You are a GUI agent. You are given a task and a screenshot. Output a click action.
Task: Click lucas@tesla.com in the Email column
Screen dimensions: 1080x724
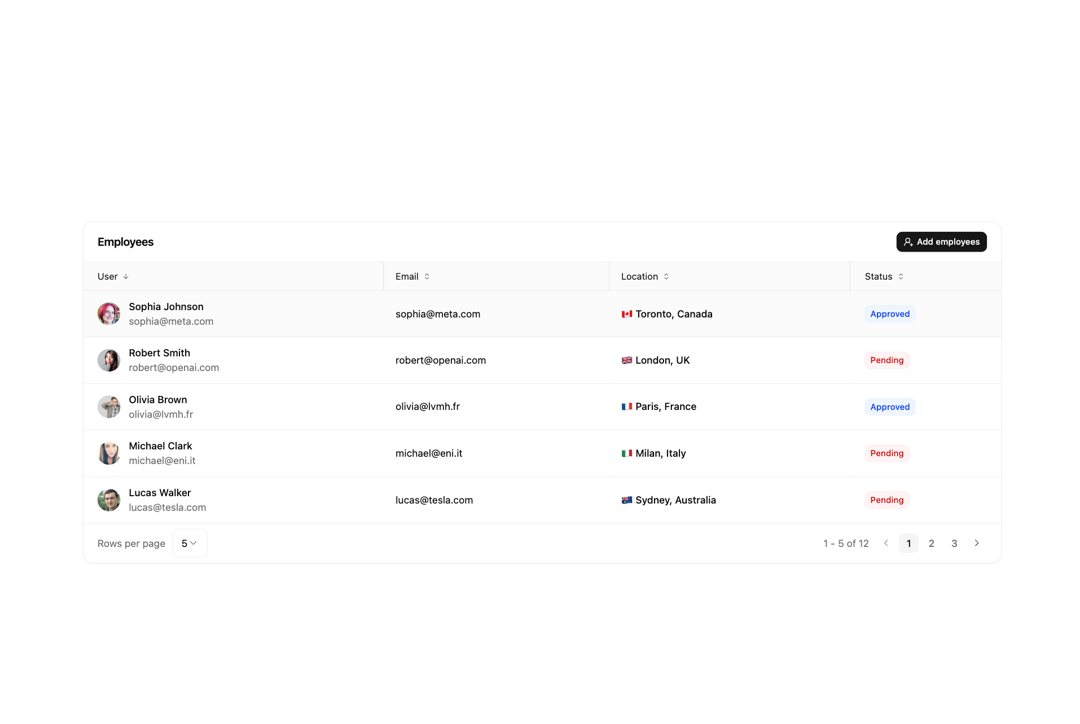click(434, 500)
